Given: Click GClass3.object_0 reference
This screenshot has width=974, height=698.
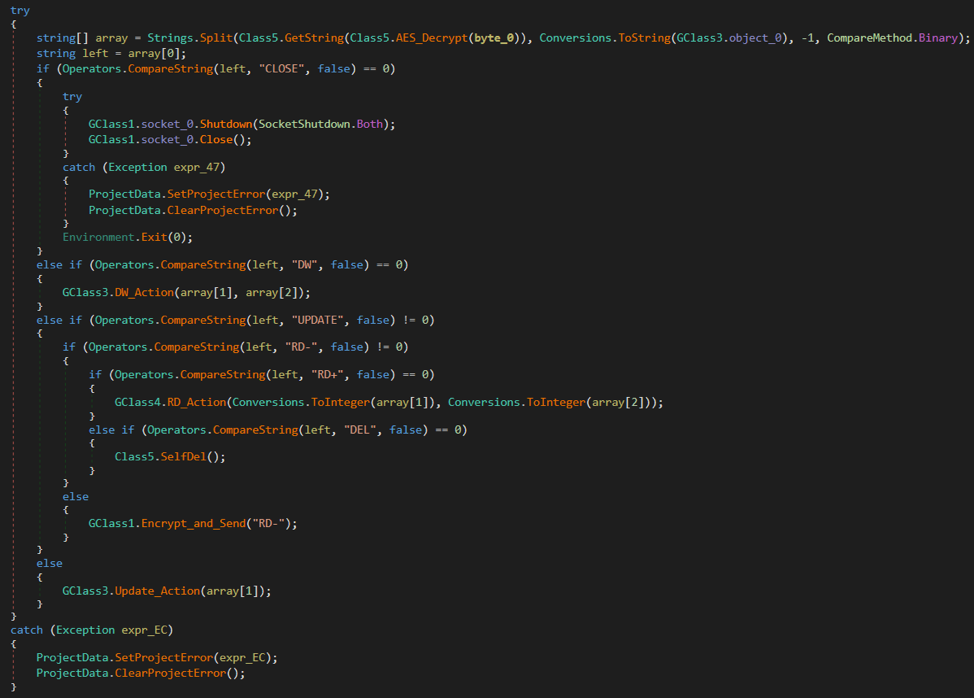Looking at the screenshot, I should click(x=729, y=38).
